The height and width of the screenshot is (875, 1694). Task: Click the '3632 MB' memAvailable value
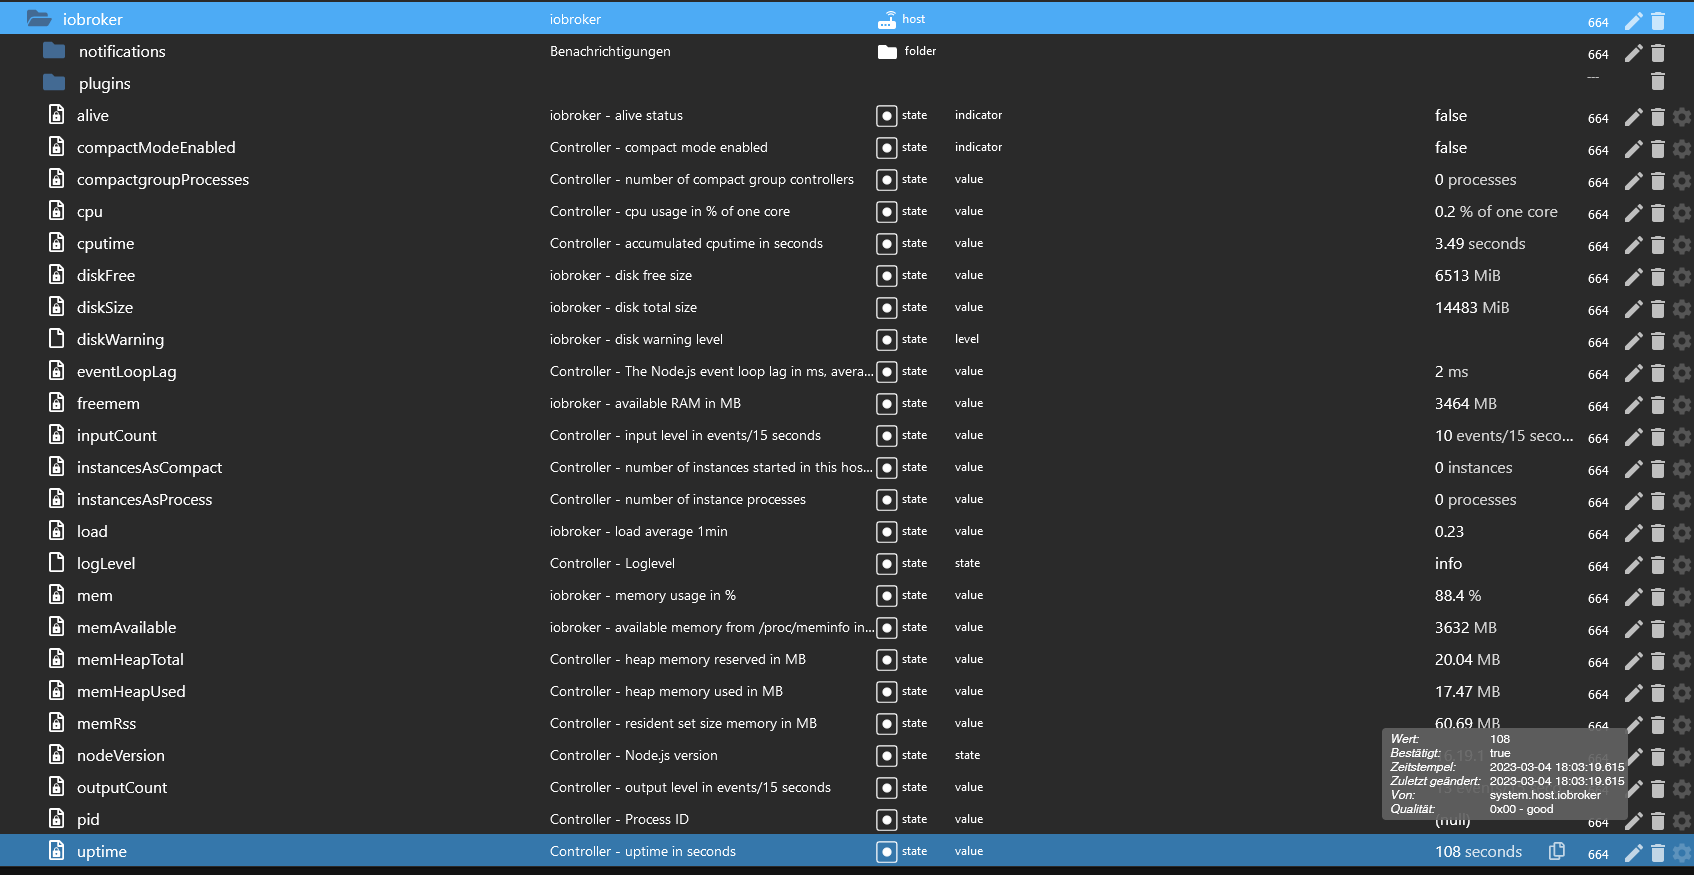pyautogui.click(x=1466, y=627)
